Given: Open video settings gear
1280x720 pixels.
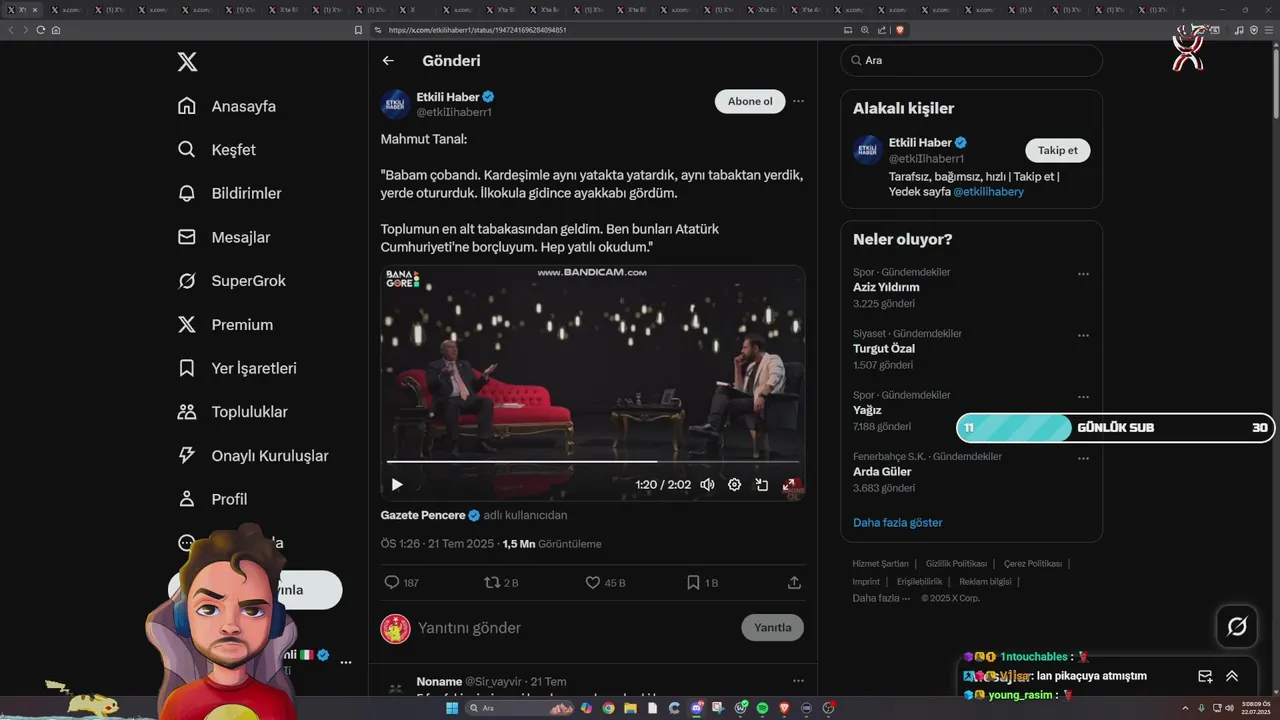Looking at the screenshot, I should (734, 485).
